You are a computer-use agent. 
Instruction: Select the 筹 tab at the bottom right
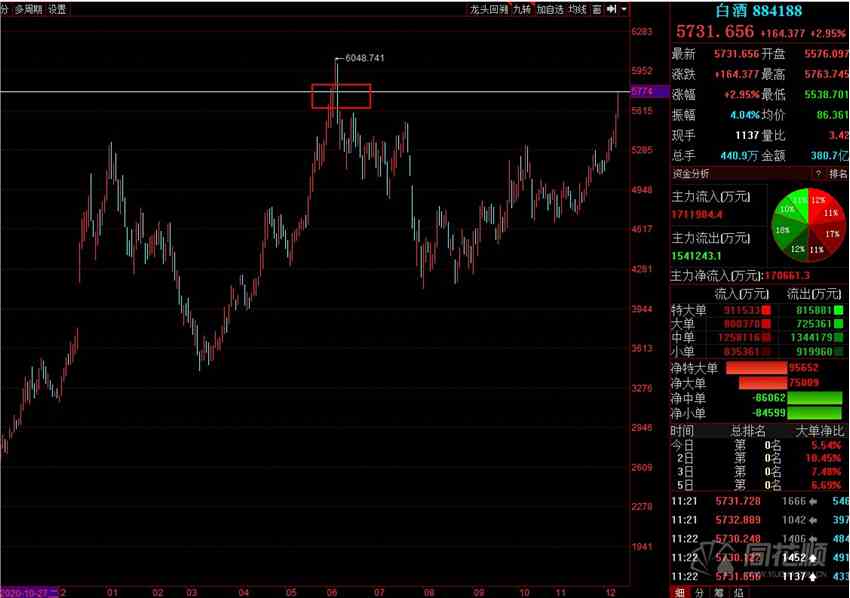[x=718, y=591]
